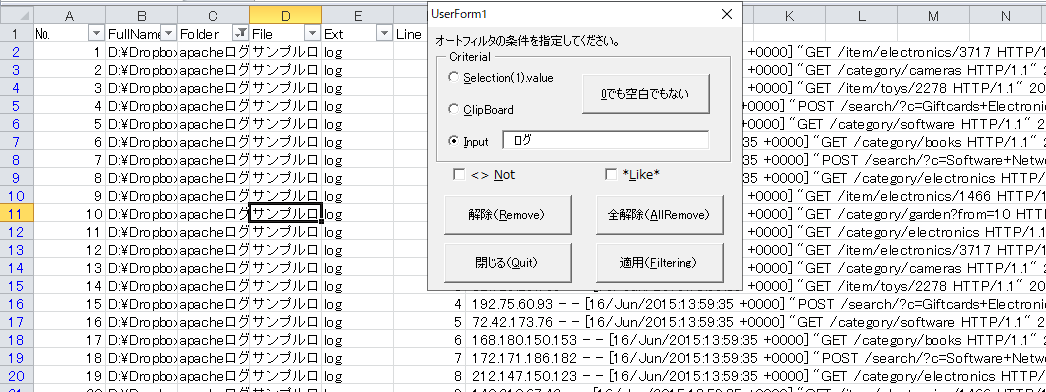Click the 全解除(AllRemove) button
The height and width of the screenshot is (392, 1046).
(x=659, y=215)
